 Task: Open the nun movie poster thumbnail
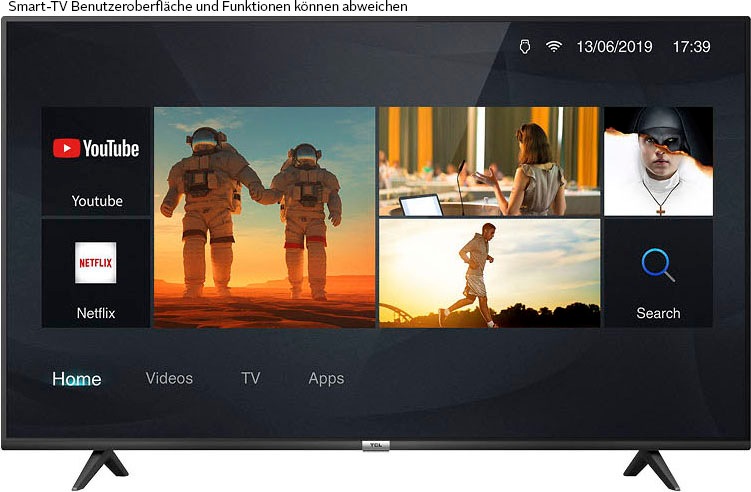[x=658, y=161]
